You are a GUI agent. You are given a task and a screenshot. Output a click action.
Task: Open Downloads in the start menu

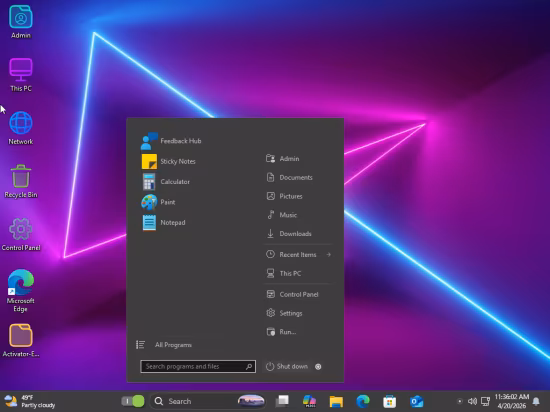coord(289,234)
